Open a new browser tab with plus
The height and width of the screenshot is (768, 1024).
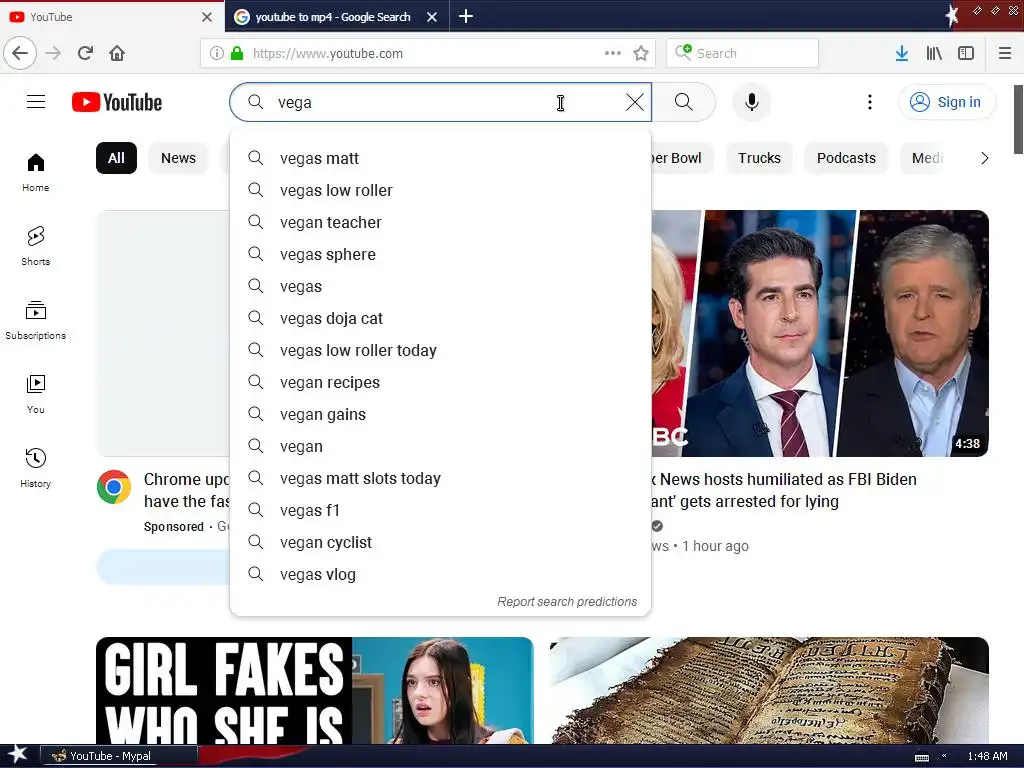466,16
